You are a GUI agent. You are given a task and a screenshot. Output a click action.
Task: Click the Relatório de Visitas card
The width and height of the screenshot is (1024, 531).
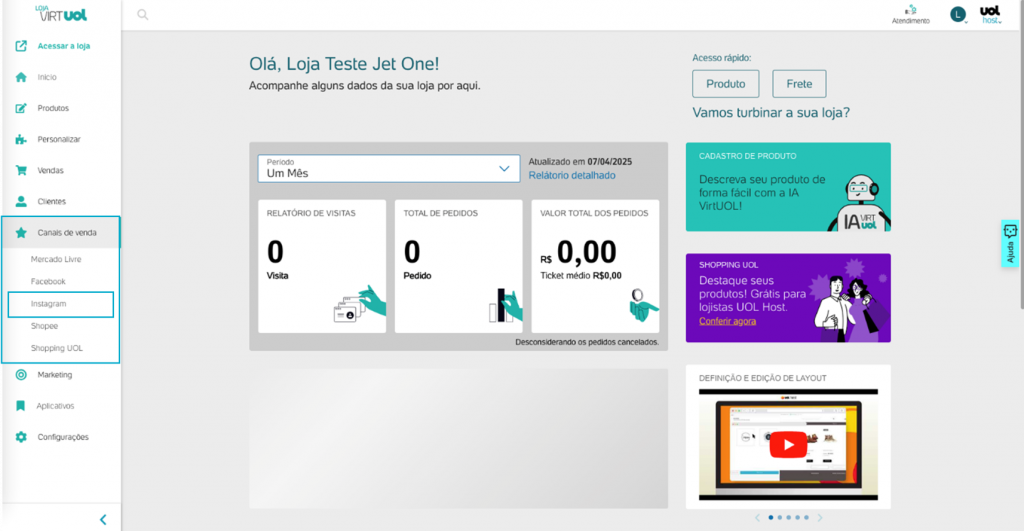point(322,266)
